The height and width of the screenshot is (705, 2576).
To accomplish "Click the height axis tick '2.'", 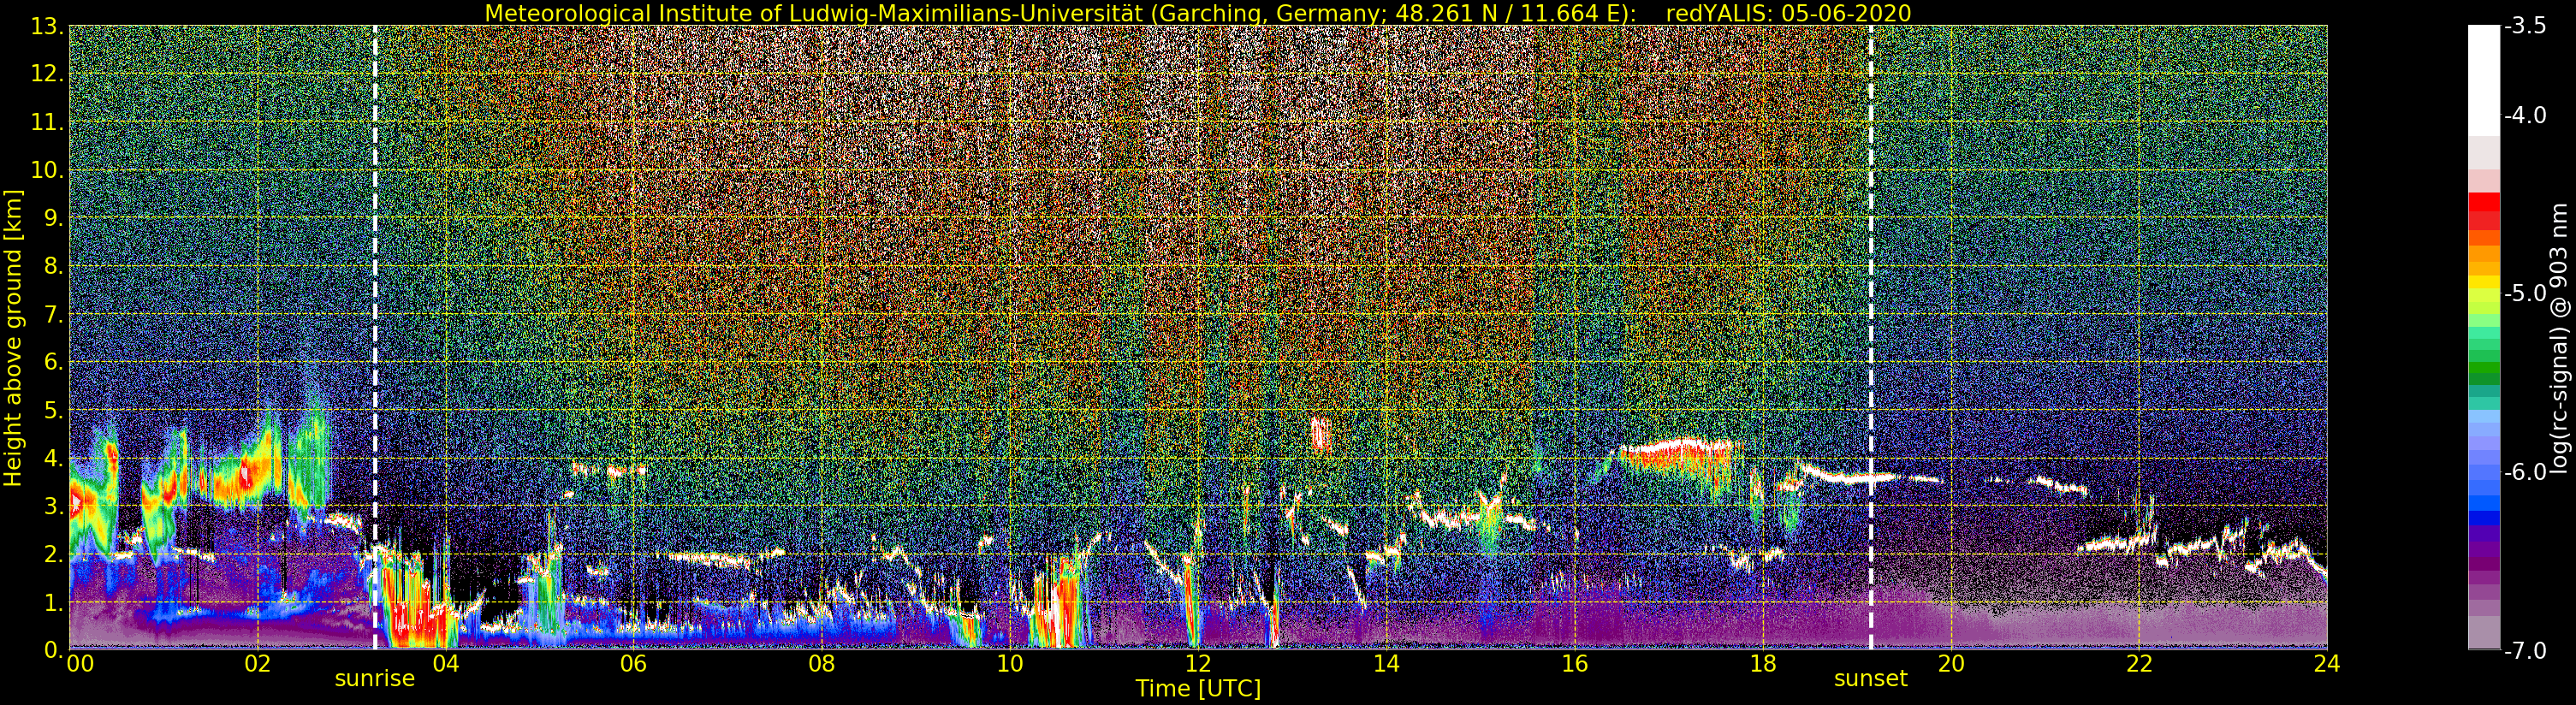I will pyautogui.click(x=54, y=554).
